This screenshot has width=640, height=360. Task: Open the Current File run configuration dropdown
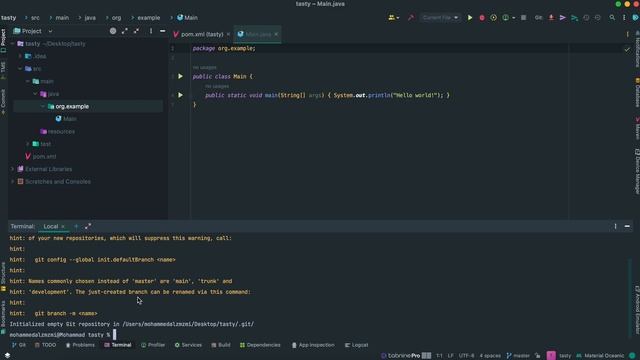(x=440, y=18)
